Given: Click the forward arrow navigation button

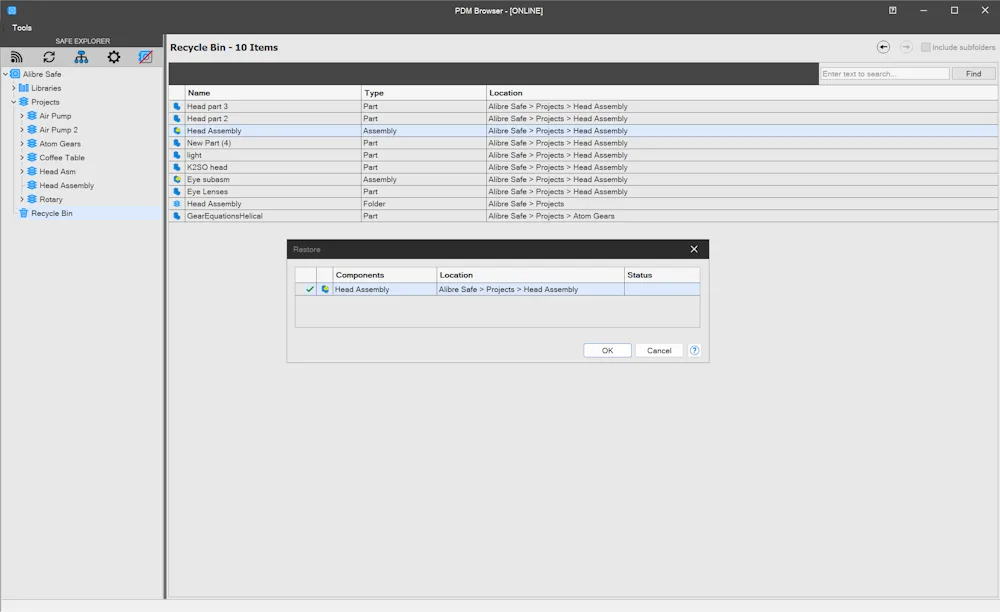Looking at the screenshot, I should [x=906, y=47].
